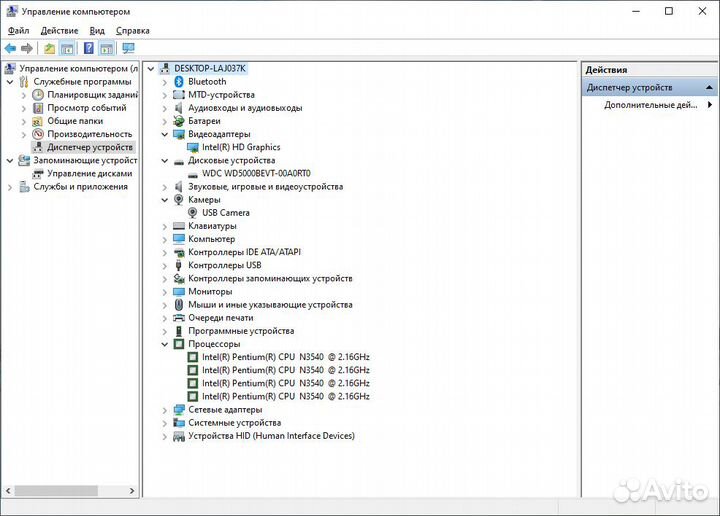Image resolution: width=720 pixels, height=516 pixels.
Task: Select the USB Camera device
Action: (x=226, y=213)
